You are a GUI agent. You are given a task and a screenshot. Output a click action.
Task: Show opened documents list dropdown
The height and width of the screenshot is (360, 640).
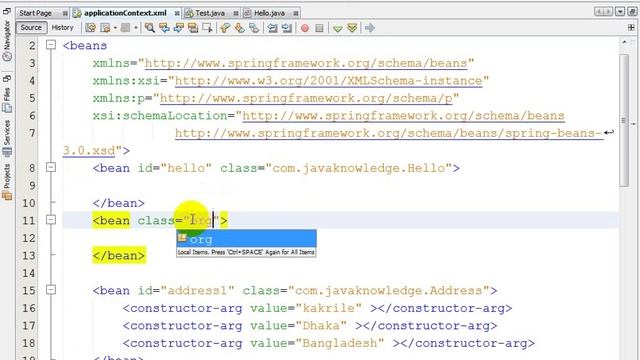tap(620, 12)
